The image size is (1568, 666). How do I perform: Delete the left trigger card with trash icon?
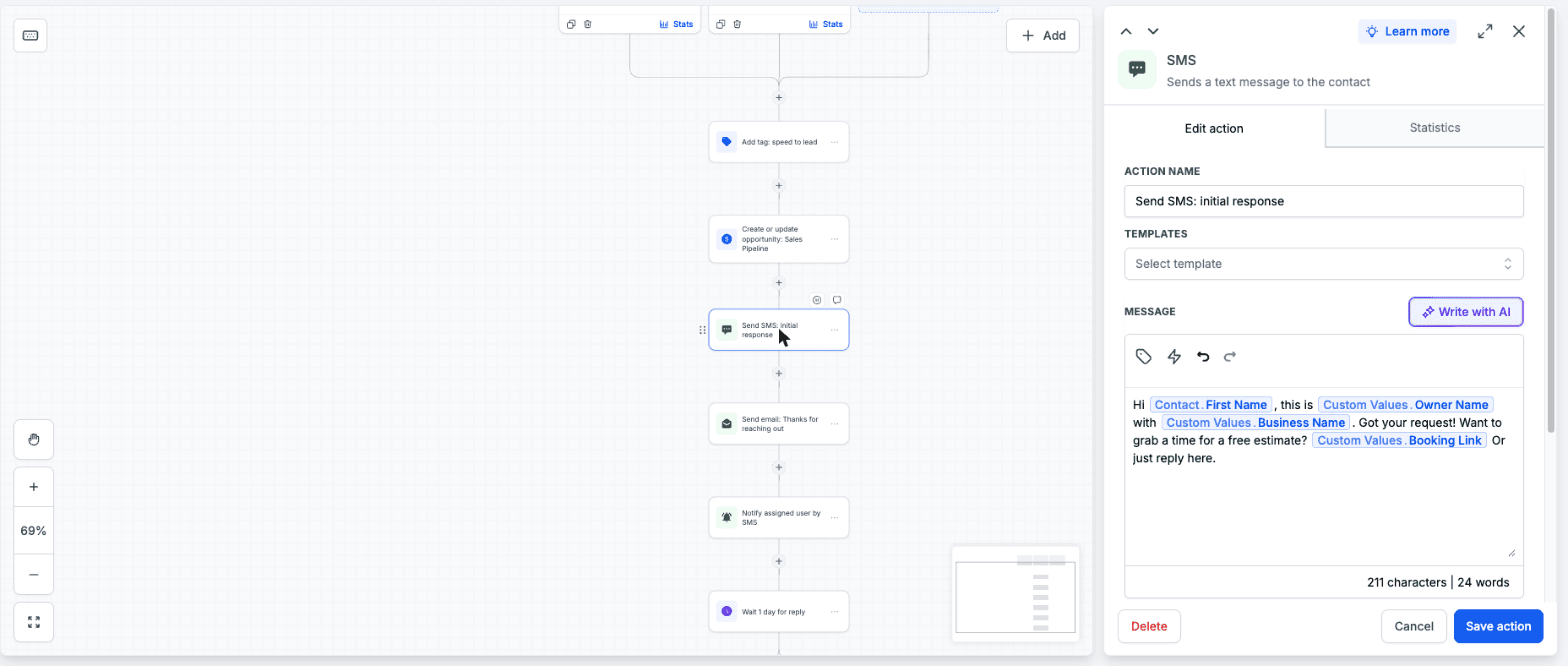(x=588, y=24)
